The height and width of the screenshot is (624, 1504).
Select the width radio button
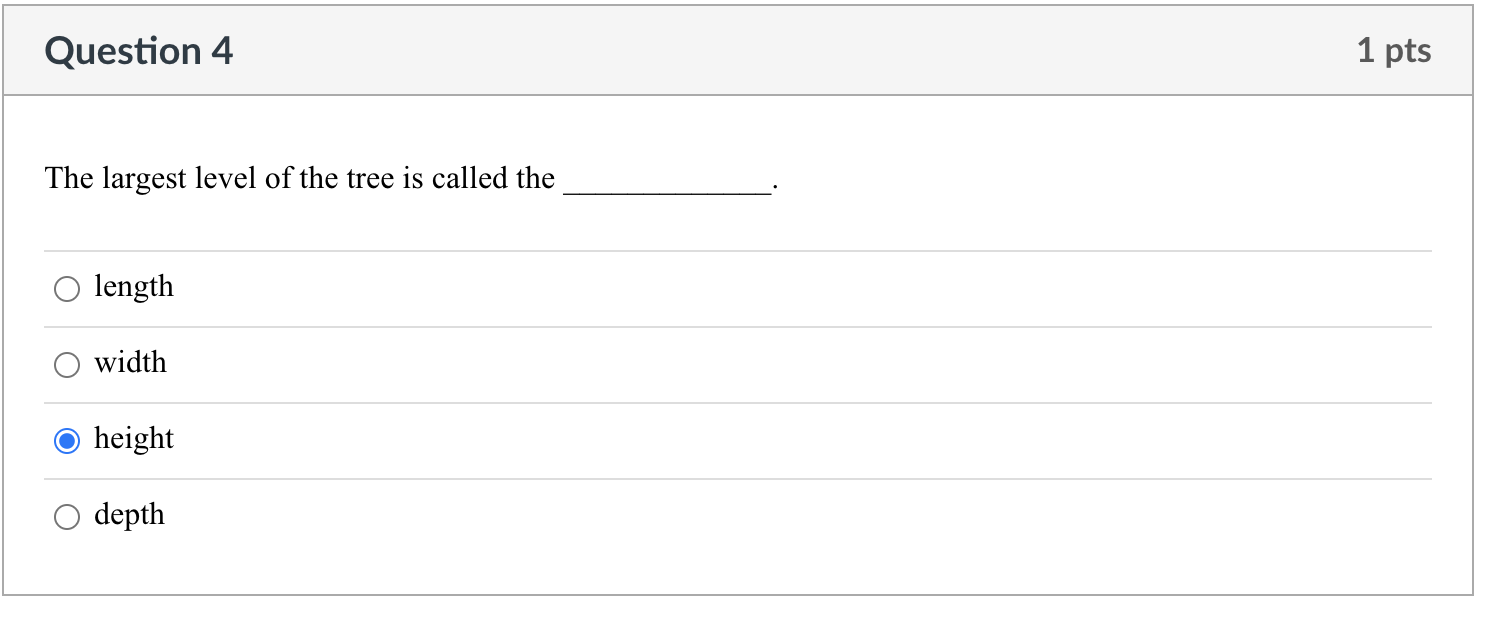pos(66,364)
